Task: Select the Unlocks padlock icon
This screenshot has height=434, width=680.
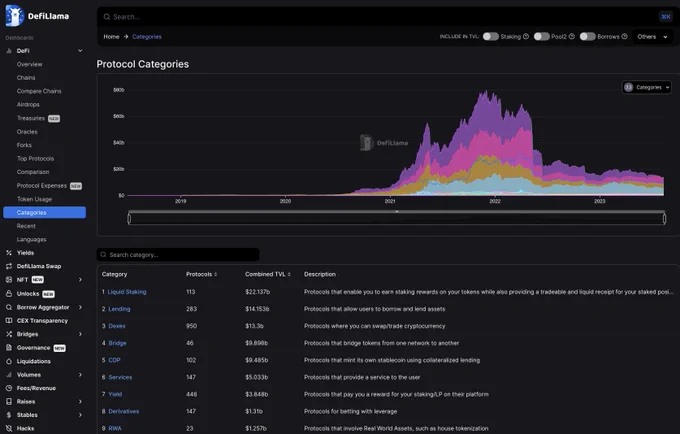Action: point(9,294)
